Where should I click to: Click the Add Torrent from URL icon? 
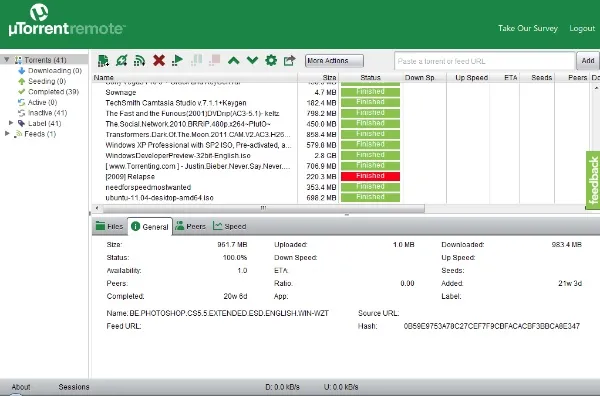tap(122, 60)
